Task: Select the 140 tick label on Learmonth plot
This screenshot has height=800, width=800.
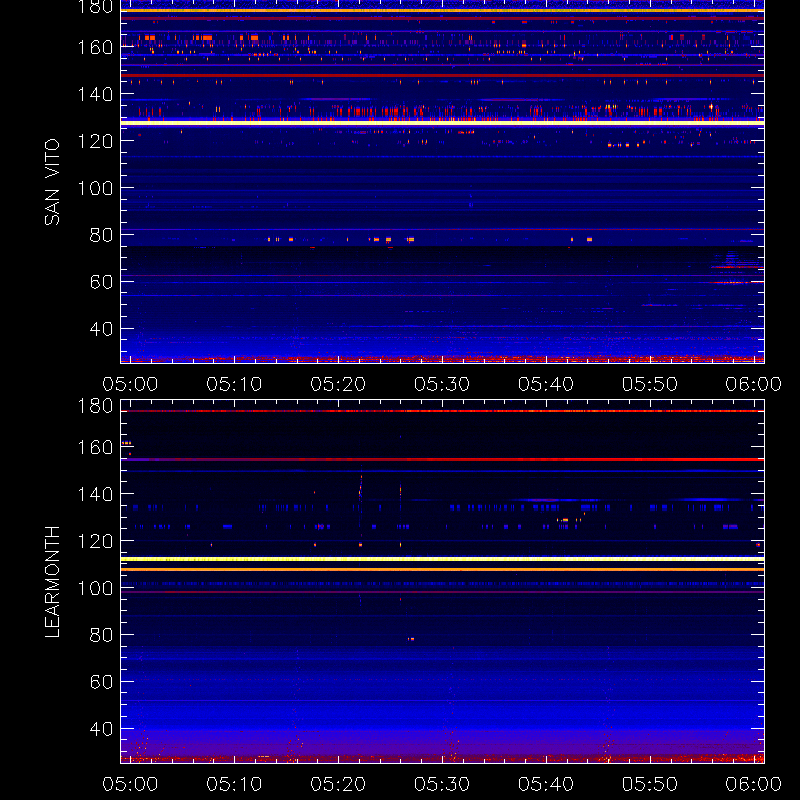Action: point(95,494)
